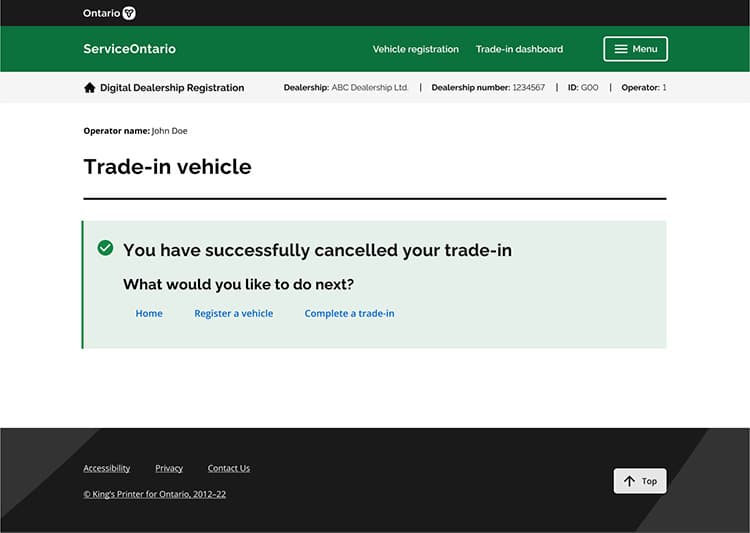Go to the ServiceOntario header link

click(x=129, y=49)
